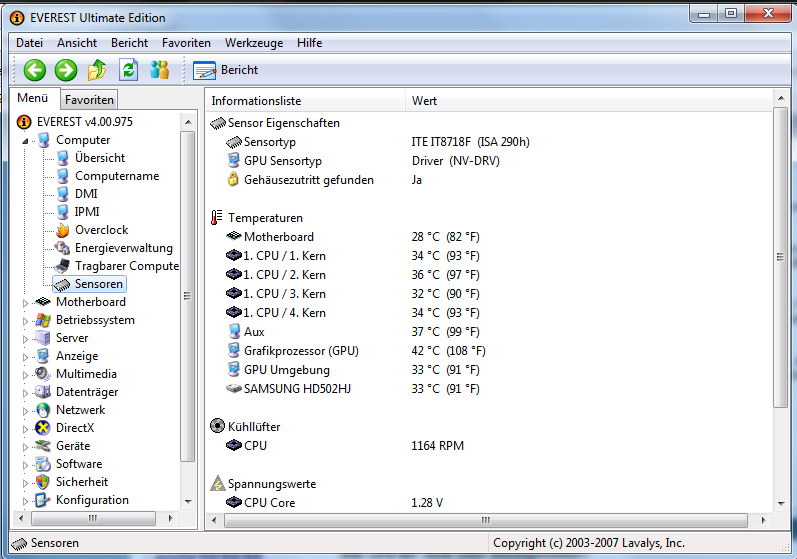Click the Overclock flame icon

coord(63,230)
